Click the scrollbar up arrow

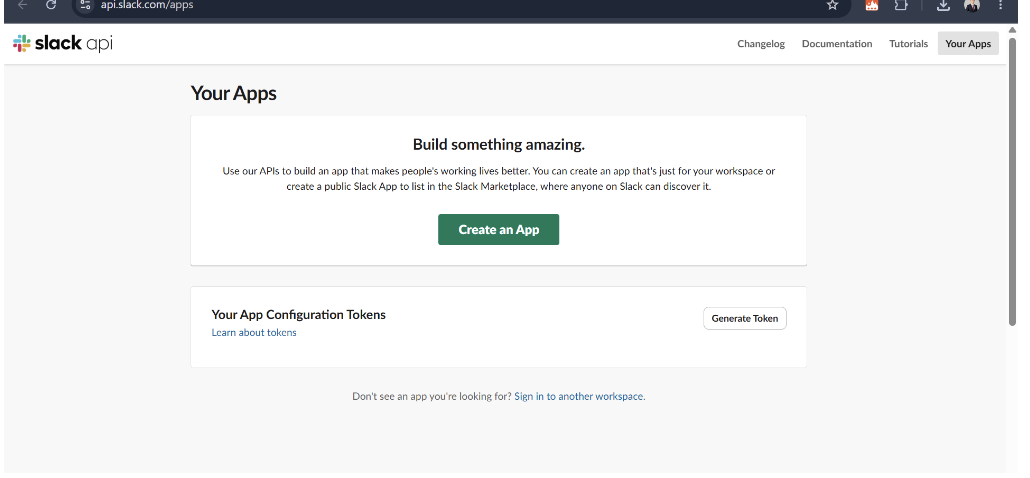coord(1012,30)
